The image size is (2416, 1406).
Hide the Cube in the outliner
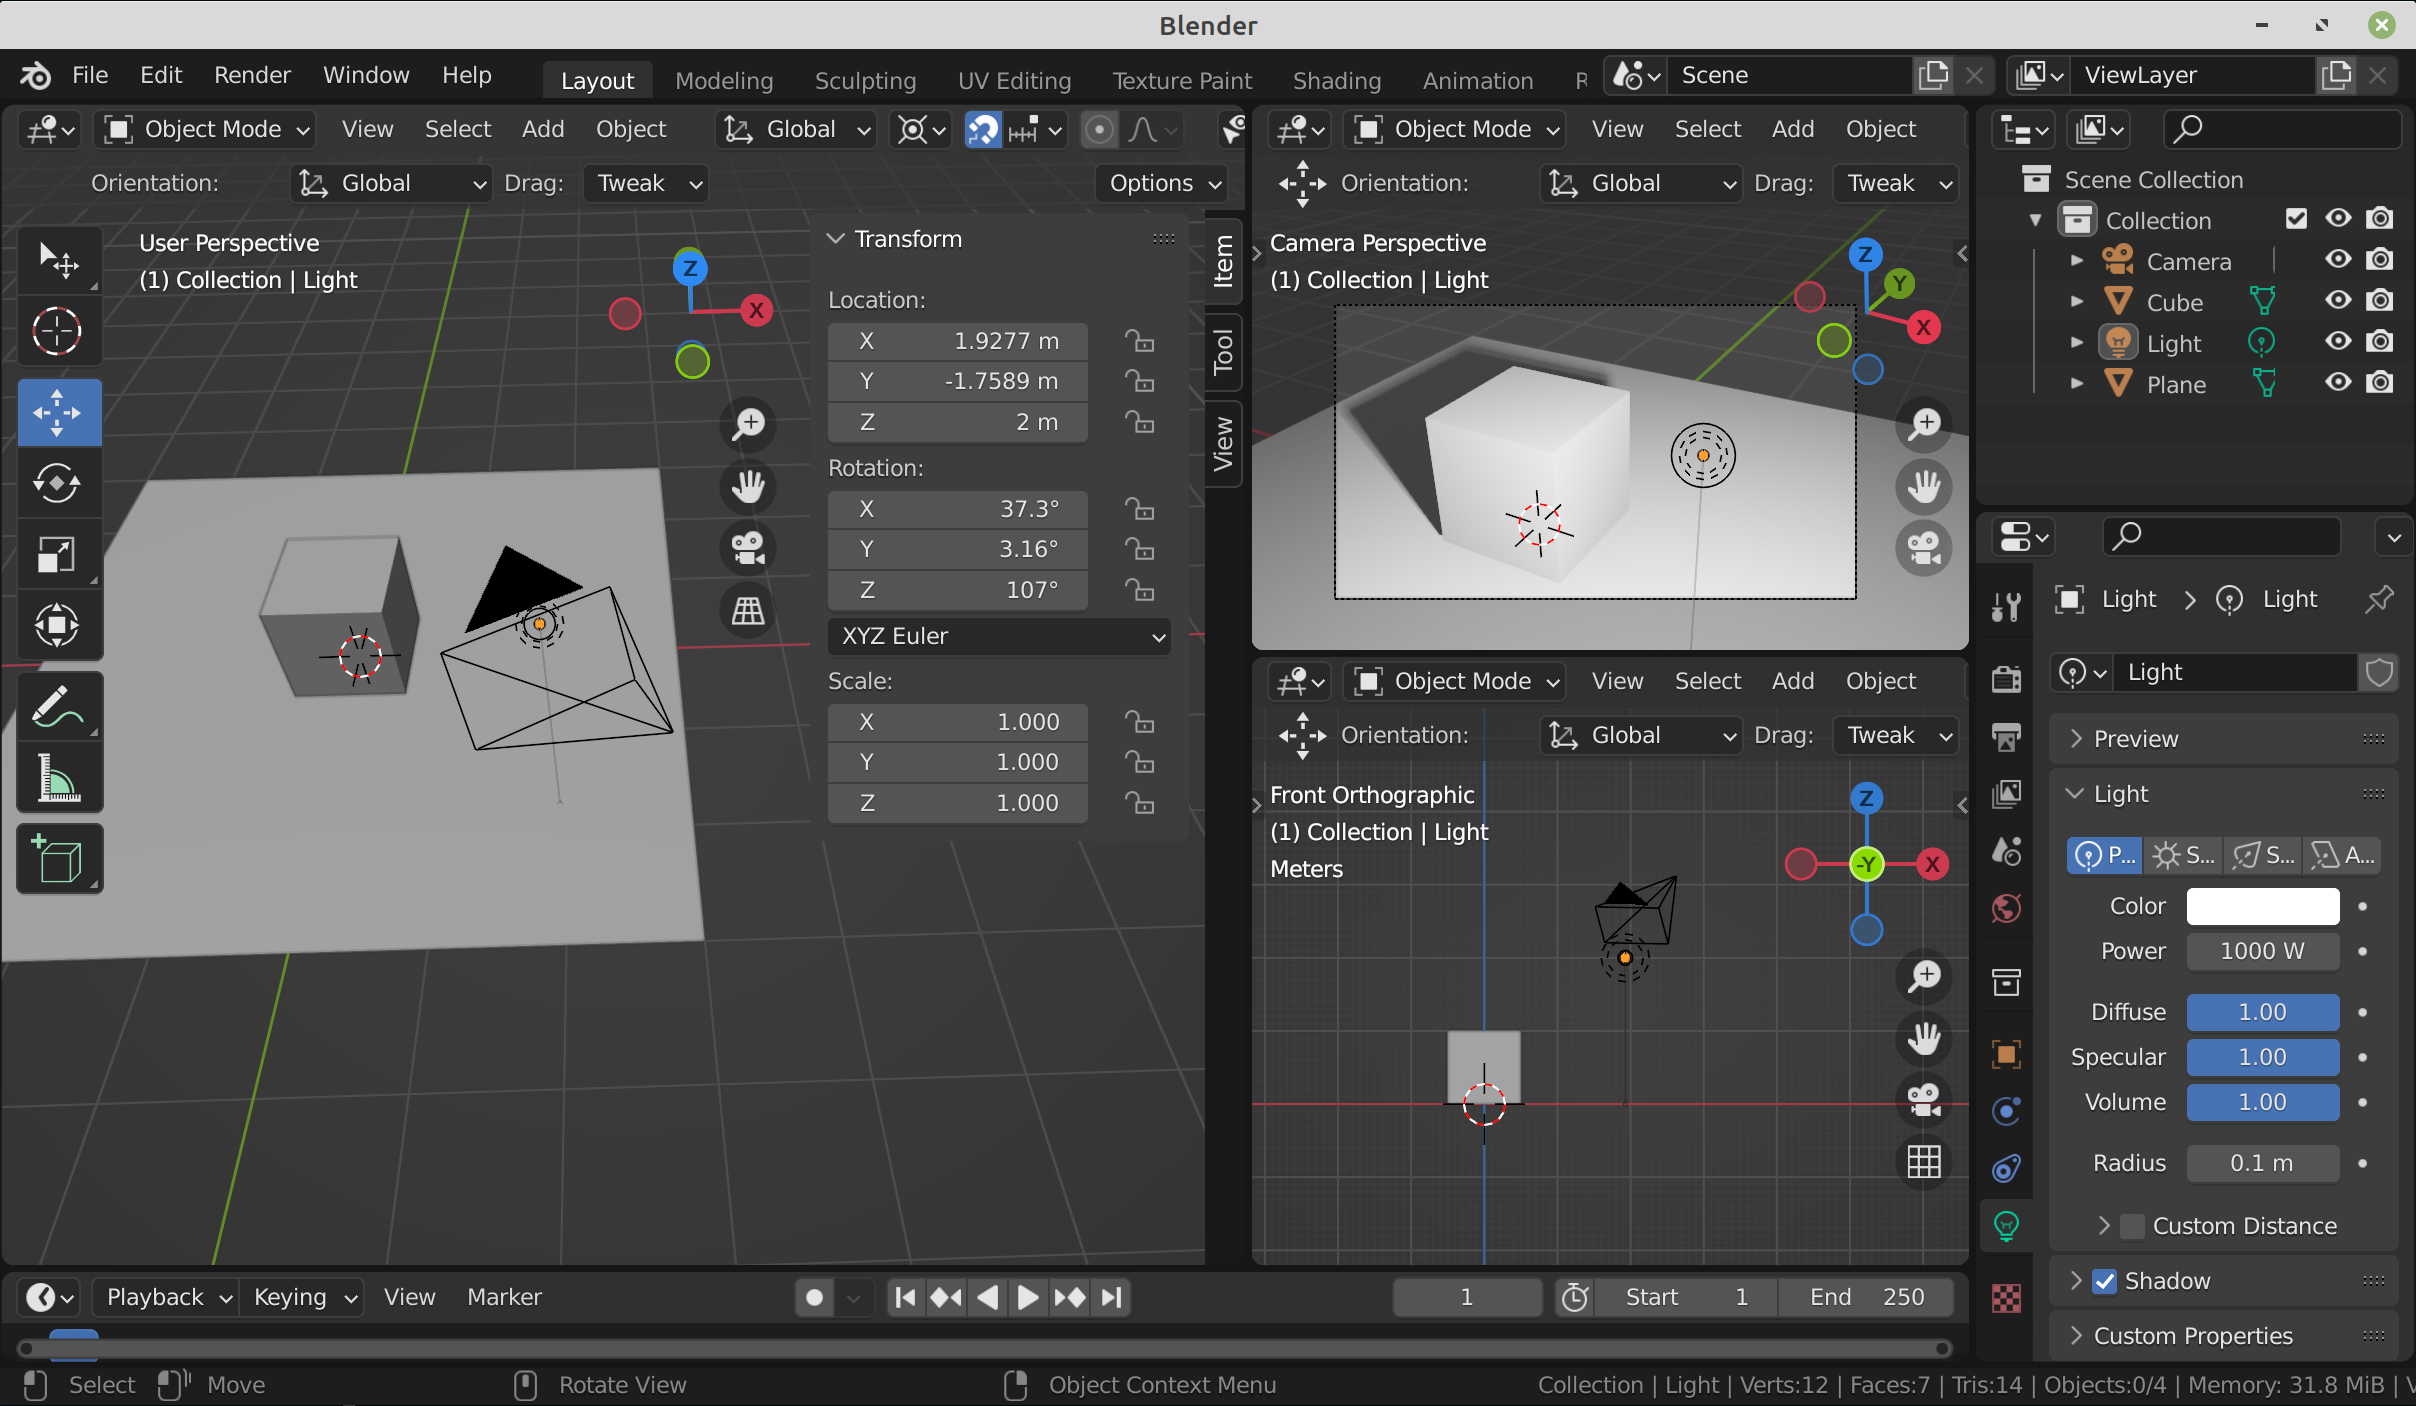click(2337, 301)
